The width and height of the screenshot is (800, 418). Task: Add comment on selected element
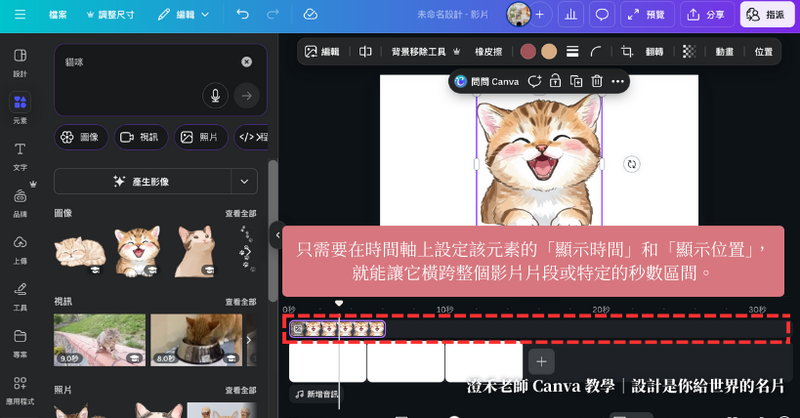[534, 81]
